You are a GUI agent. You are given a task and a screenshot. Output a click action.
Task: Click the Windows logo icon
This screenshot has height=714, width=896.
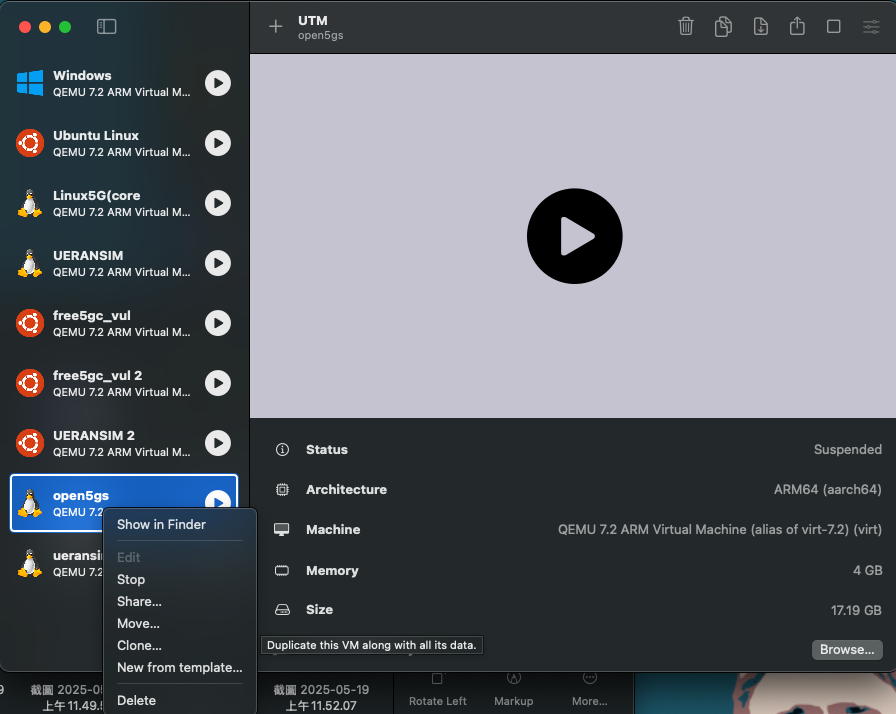coord(30,83)
